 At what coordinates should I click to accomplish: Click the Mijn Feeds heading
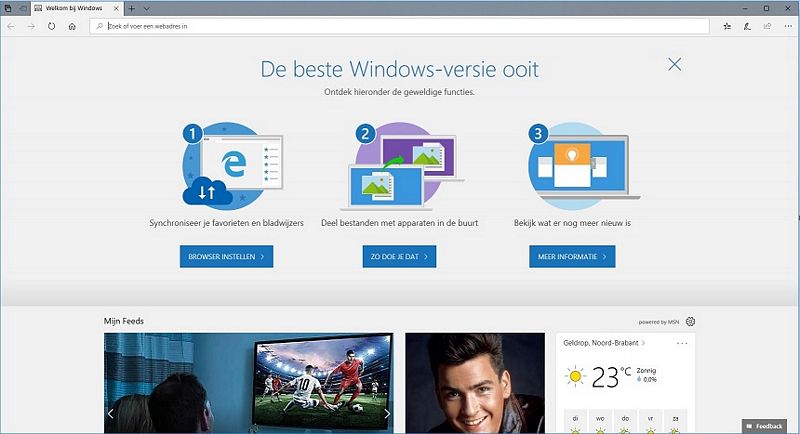124,321
